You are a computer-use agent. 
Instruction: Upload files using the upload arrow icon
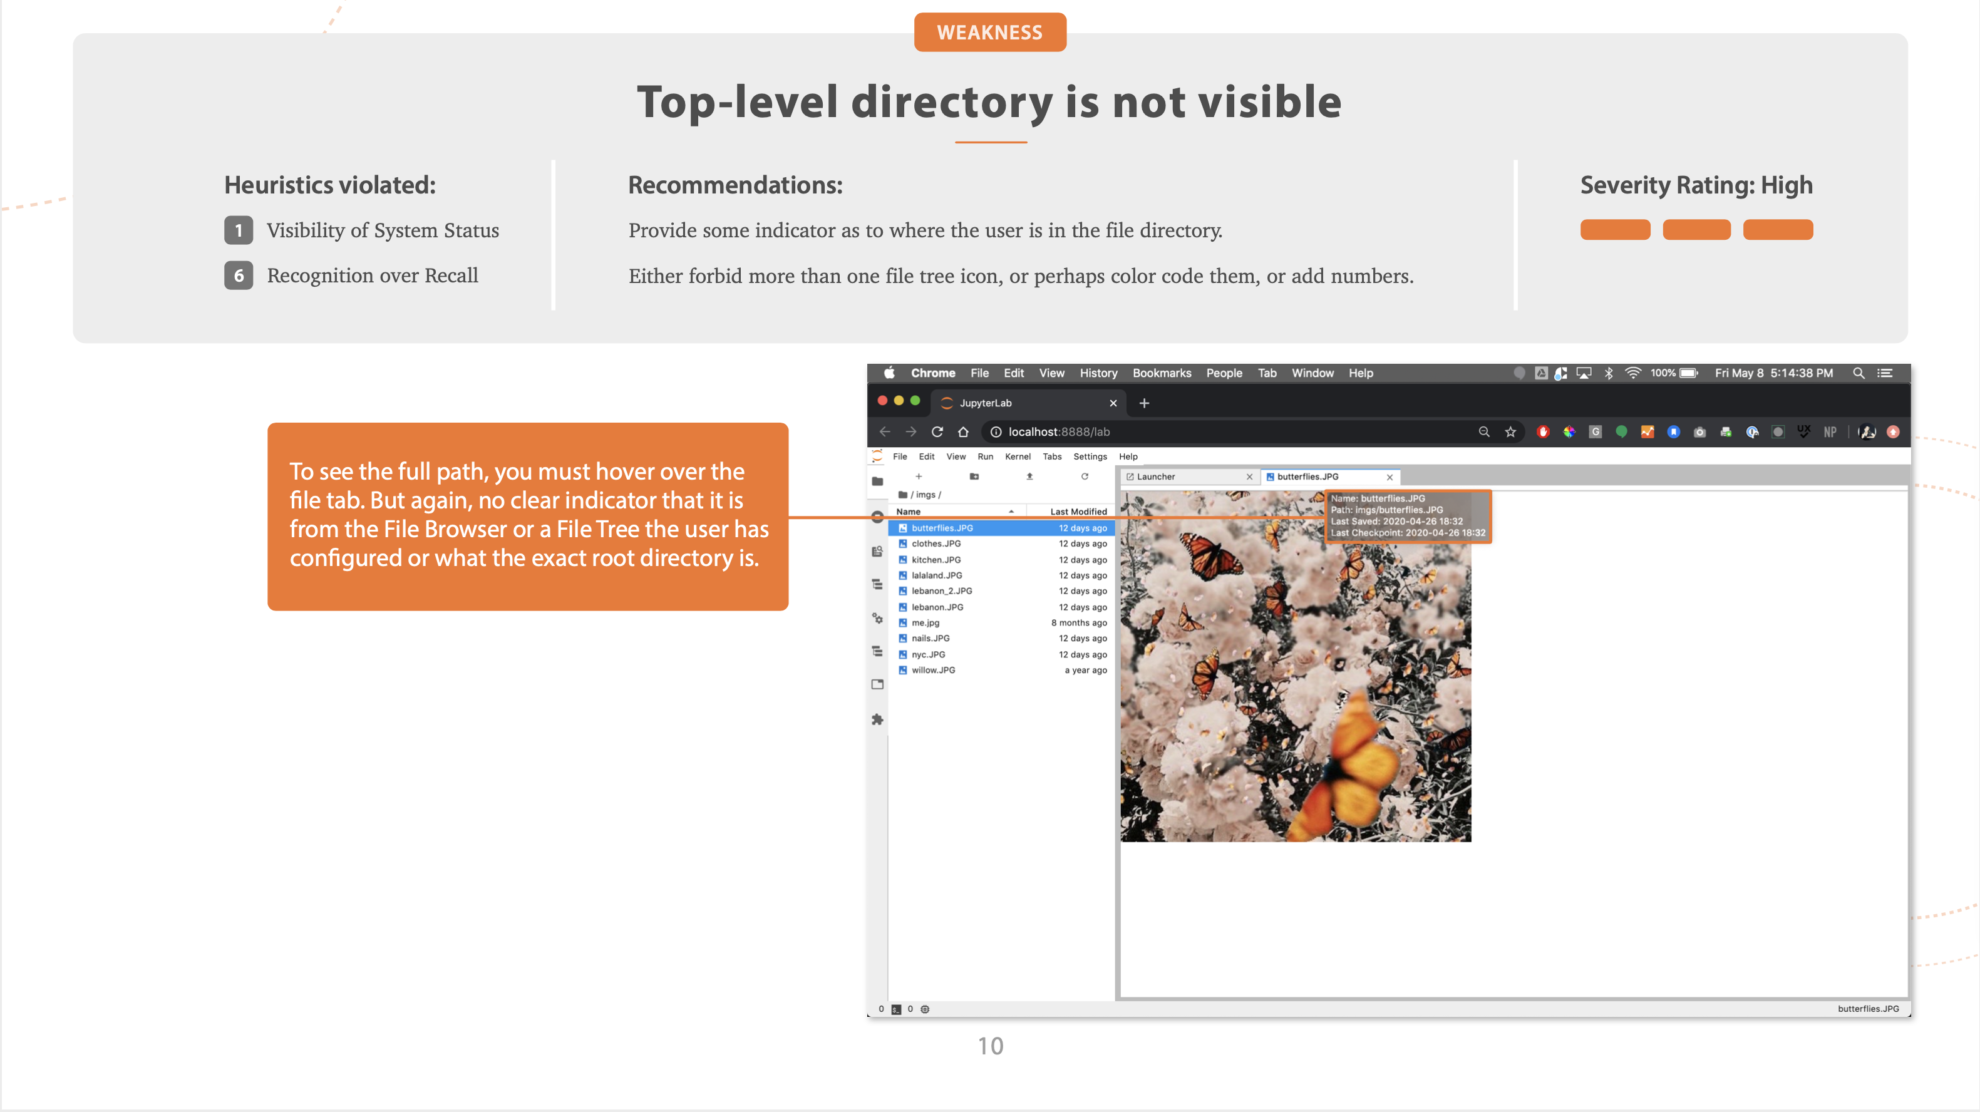[x=1030, y=476]
